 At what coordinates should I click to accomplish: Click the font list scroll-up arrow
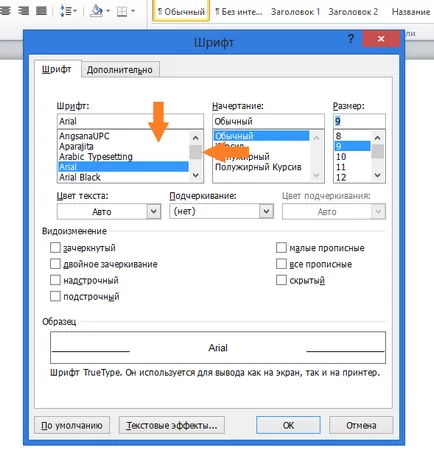[196, 137]
